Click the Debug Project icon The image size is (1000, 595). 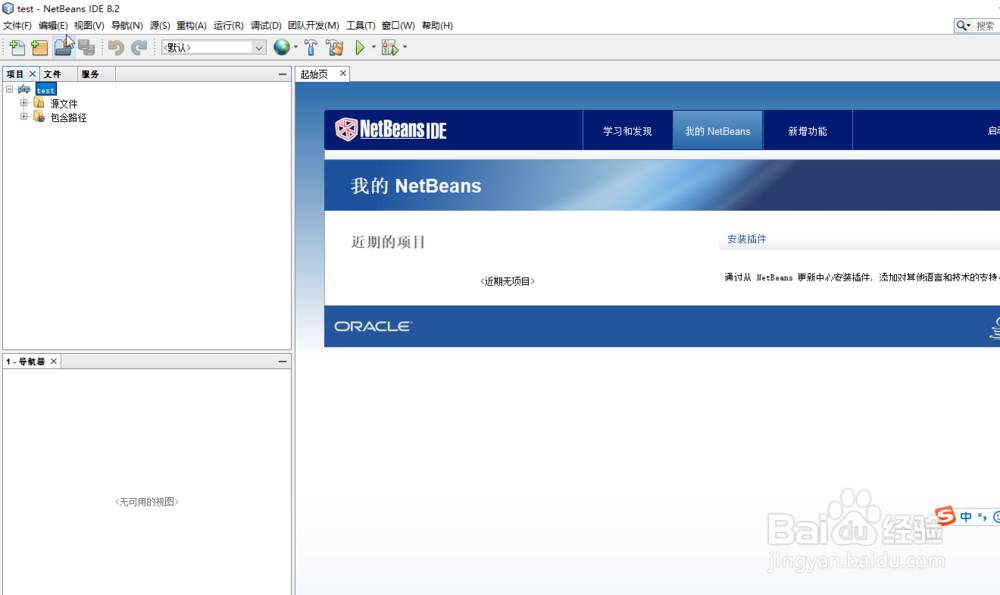point(389,47)
